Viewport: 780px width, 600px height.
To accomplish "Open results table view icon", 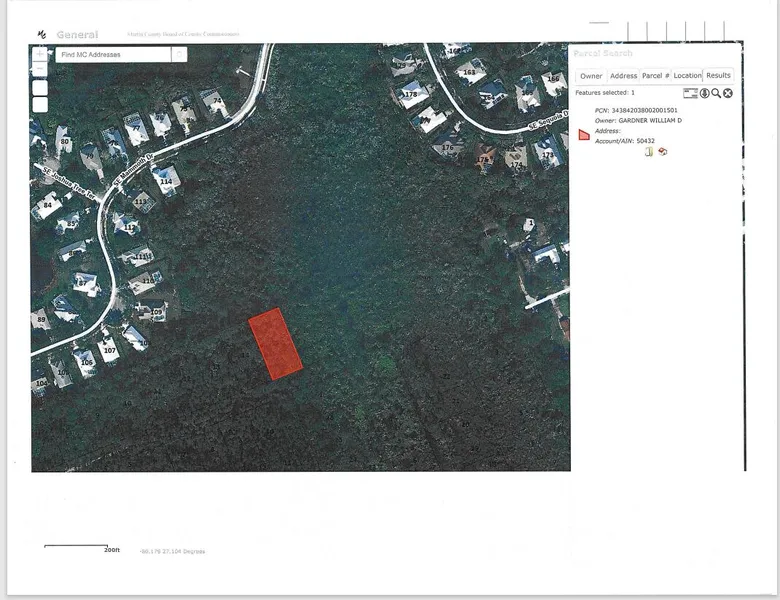I will 690,93.
